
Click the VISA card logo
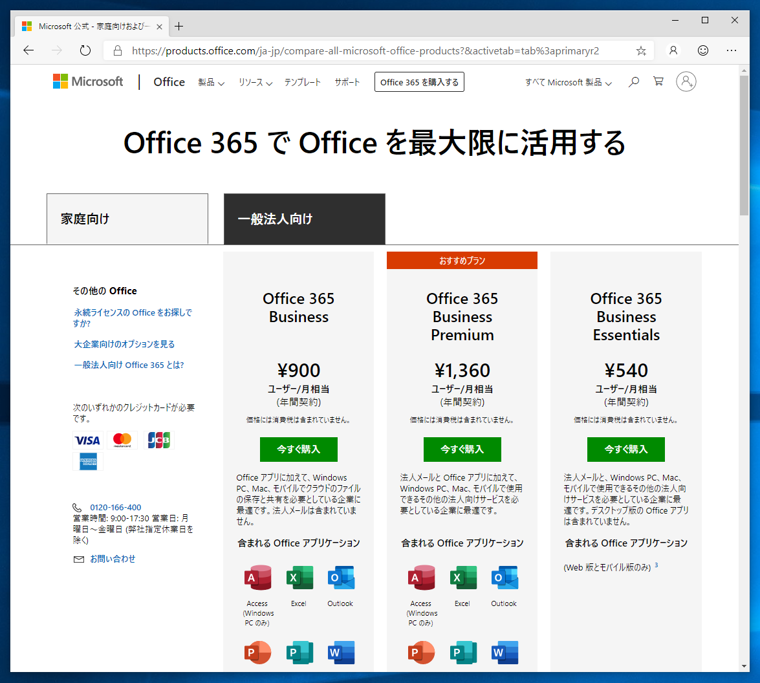(x=87, y=440)
